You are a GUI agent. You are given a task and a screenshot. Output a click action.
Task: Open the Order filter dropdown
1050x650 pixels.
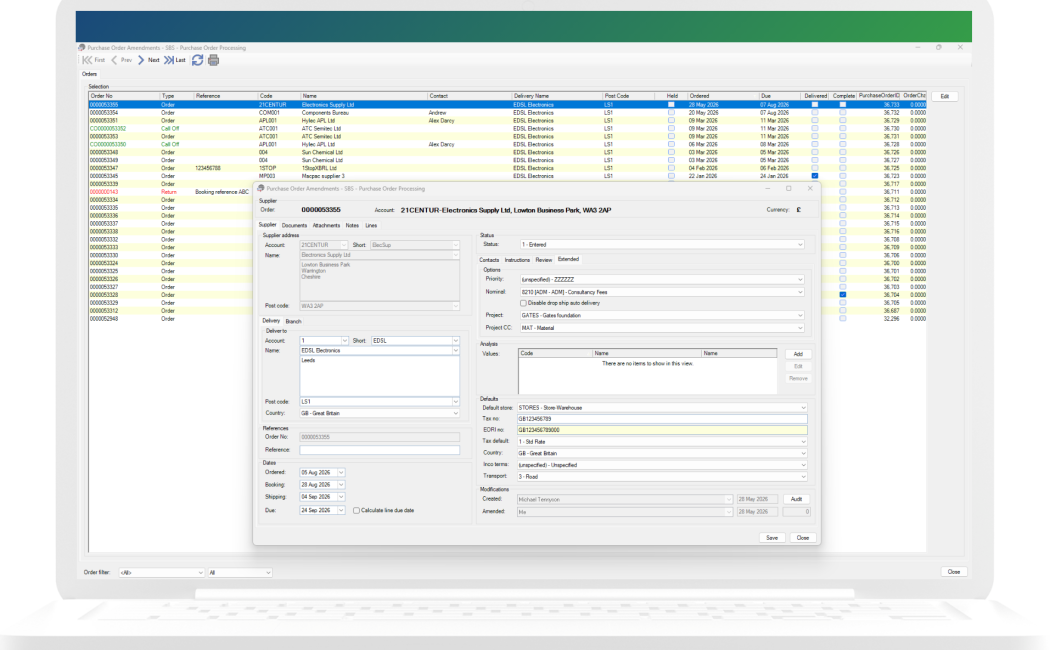point(161,573)
